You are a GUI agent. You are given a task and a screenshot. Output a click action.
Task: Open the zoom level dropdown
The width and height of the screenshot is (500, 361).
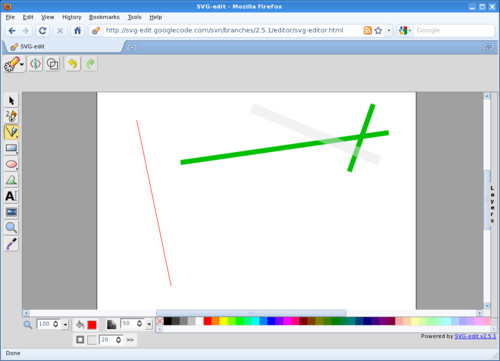pyautogui.click(x=65, y=324)
